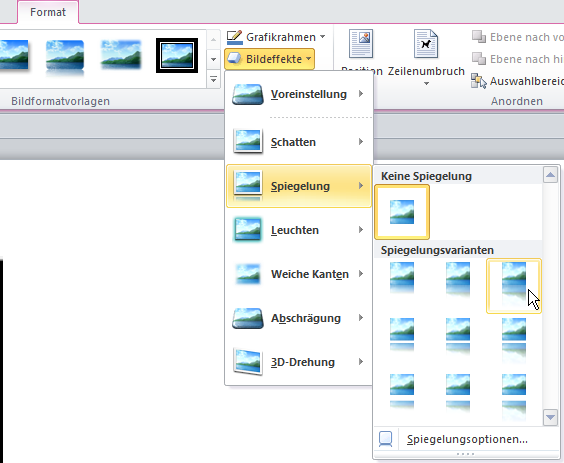Screen dimensions: 564x463
Task: Open Spiegelungsoptionen dialog
Action: click(x=467, y=439)
